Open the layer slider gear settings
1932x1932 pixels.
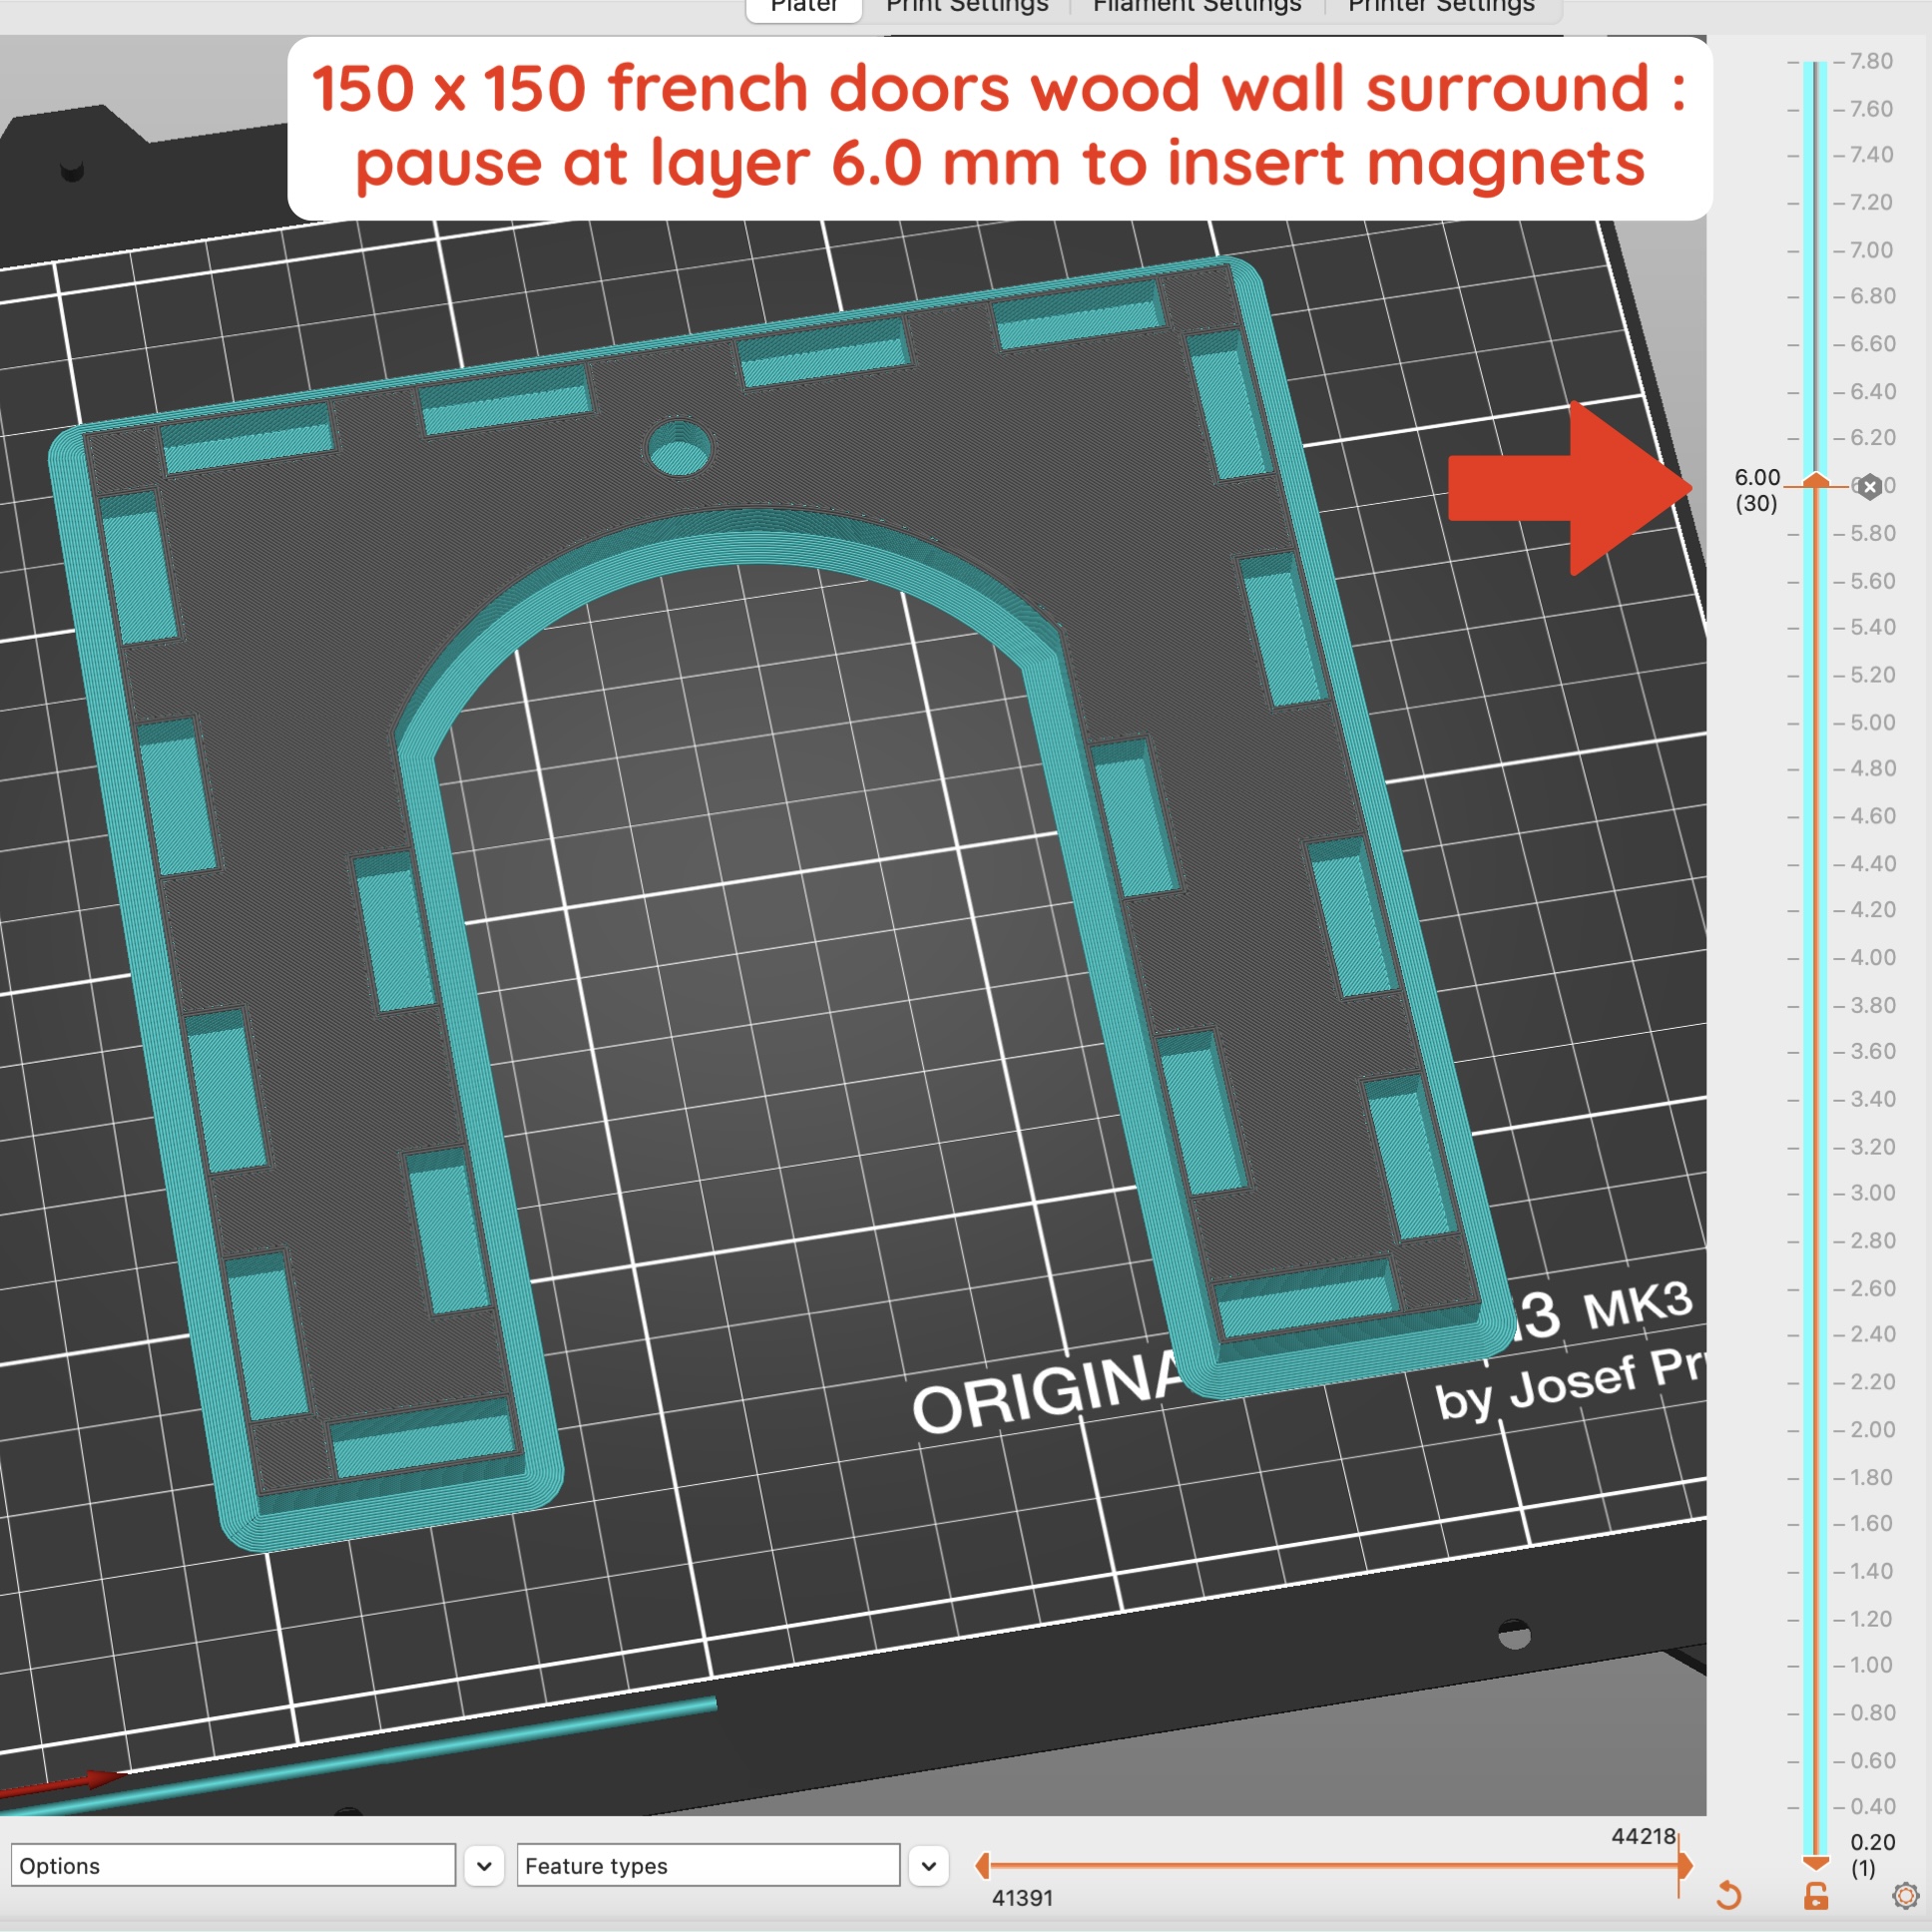tap(1905, 1895)
